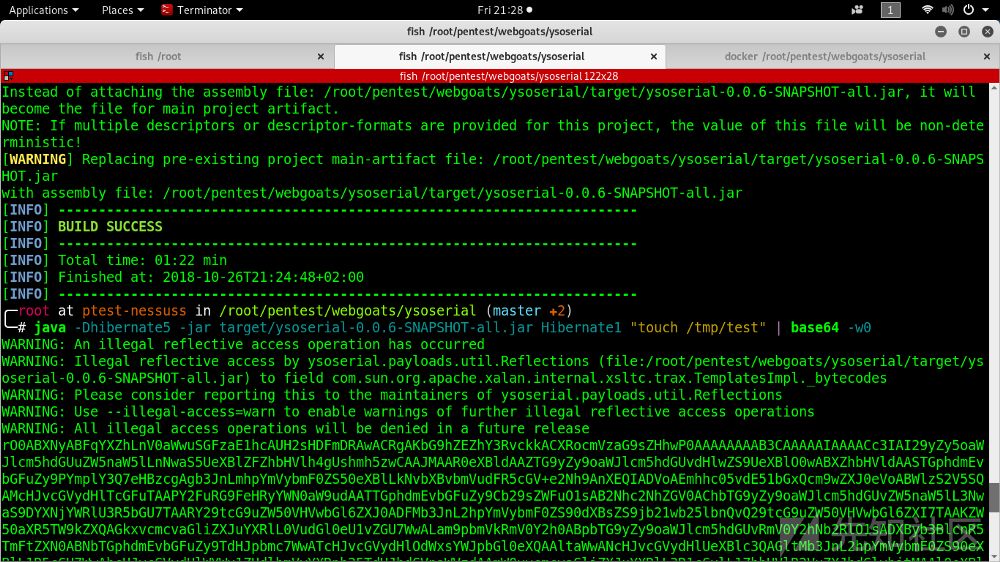Click 'WARNING: Please consider reporting' line

pos(392,395)
